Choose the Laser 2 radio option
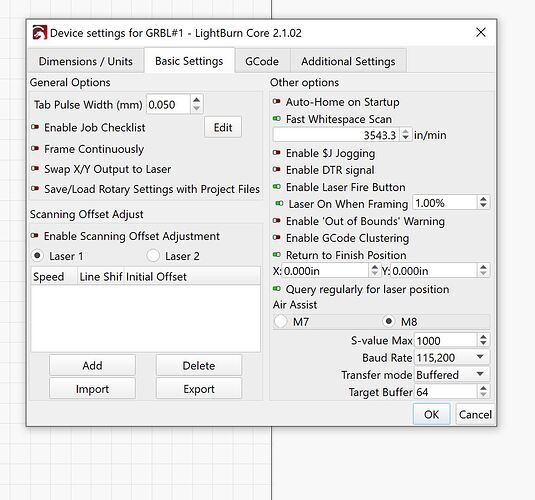Screen dimensions: 535x500 click(x=153, y=256)
